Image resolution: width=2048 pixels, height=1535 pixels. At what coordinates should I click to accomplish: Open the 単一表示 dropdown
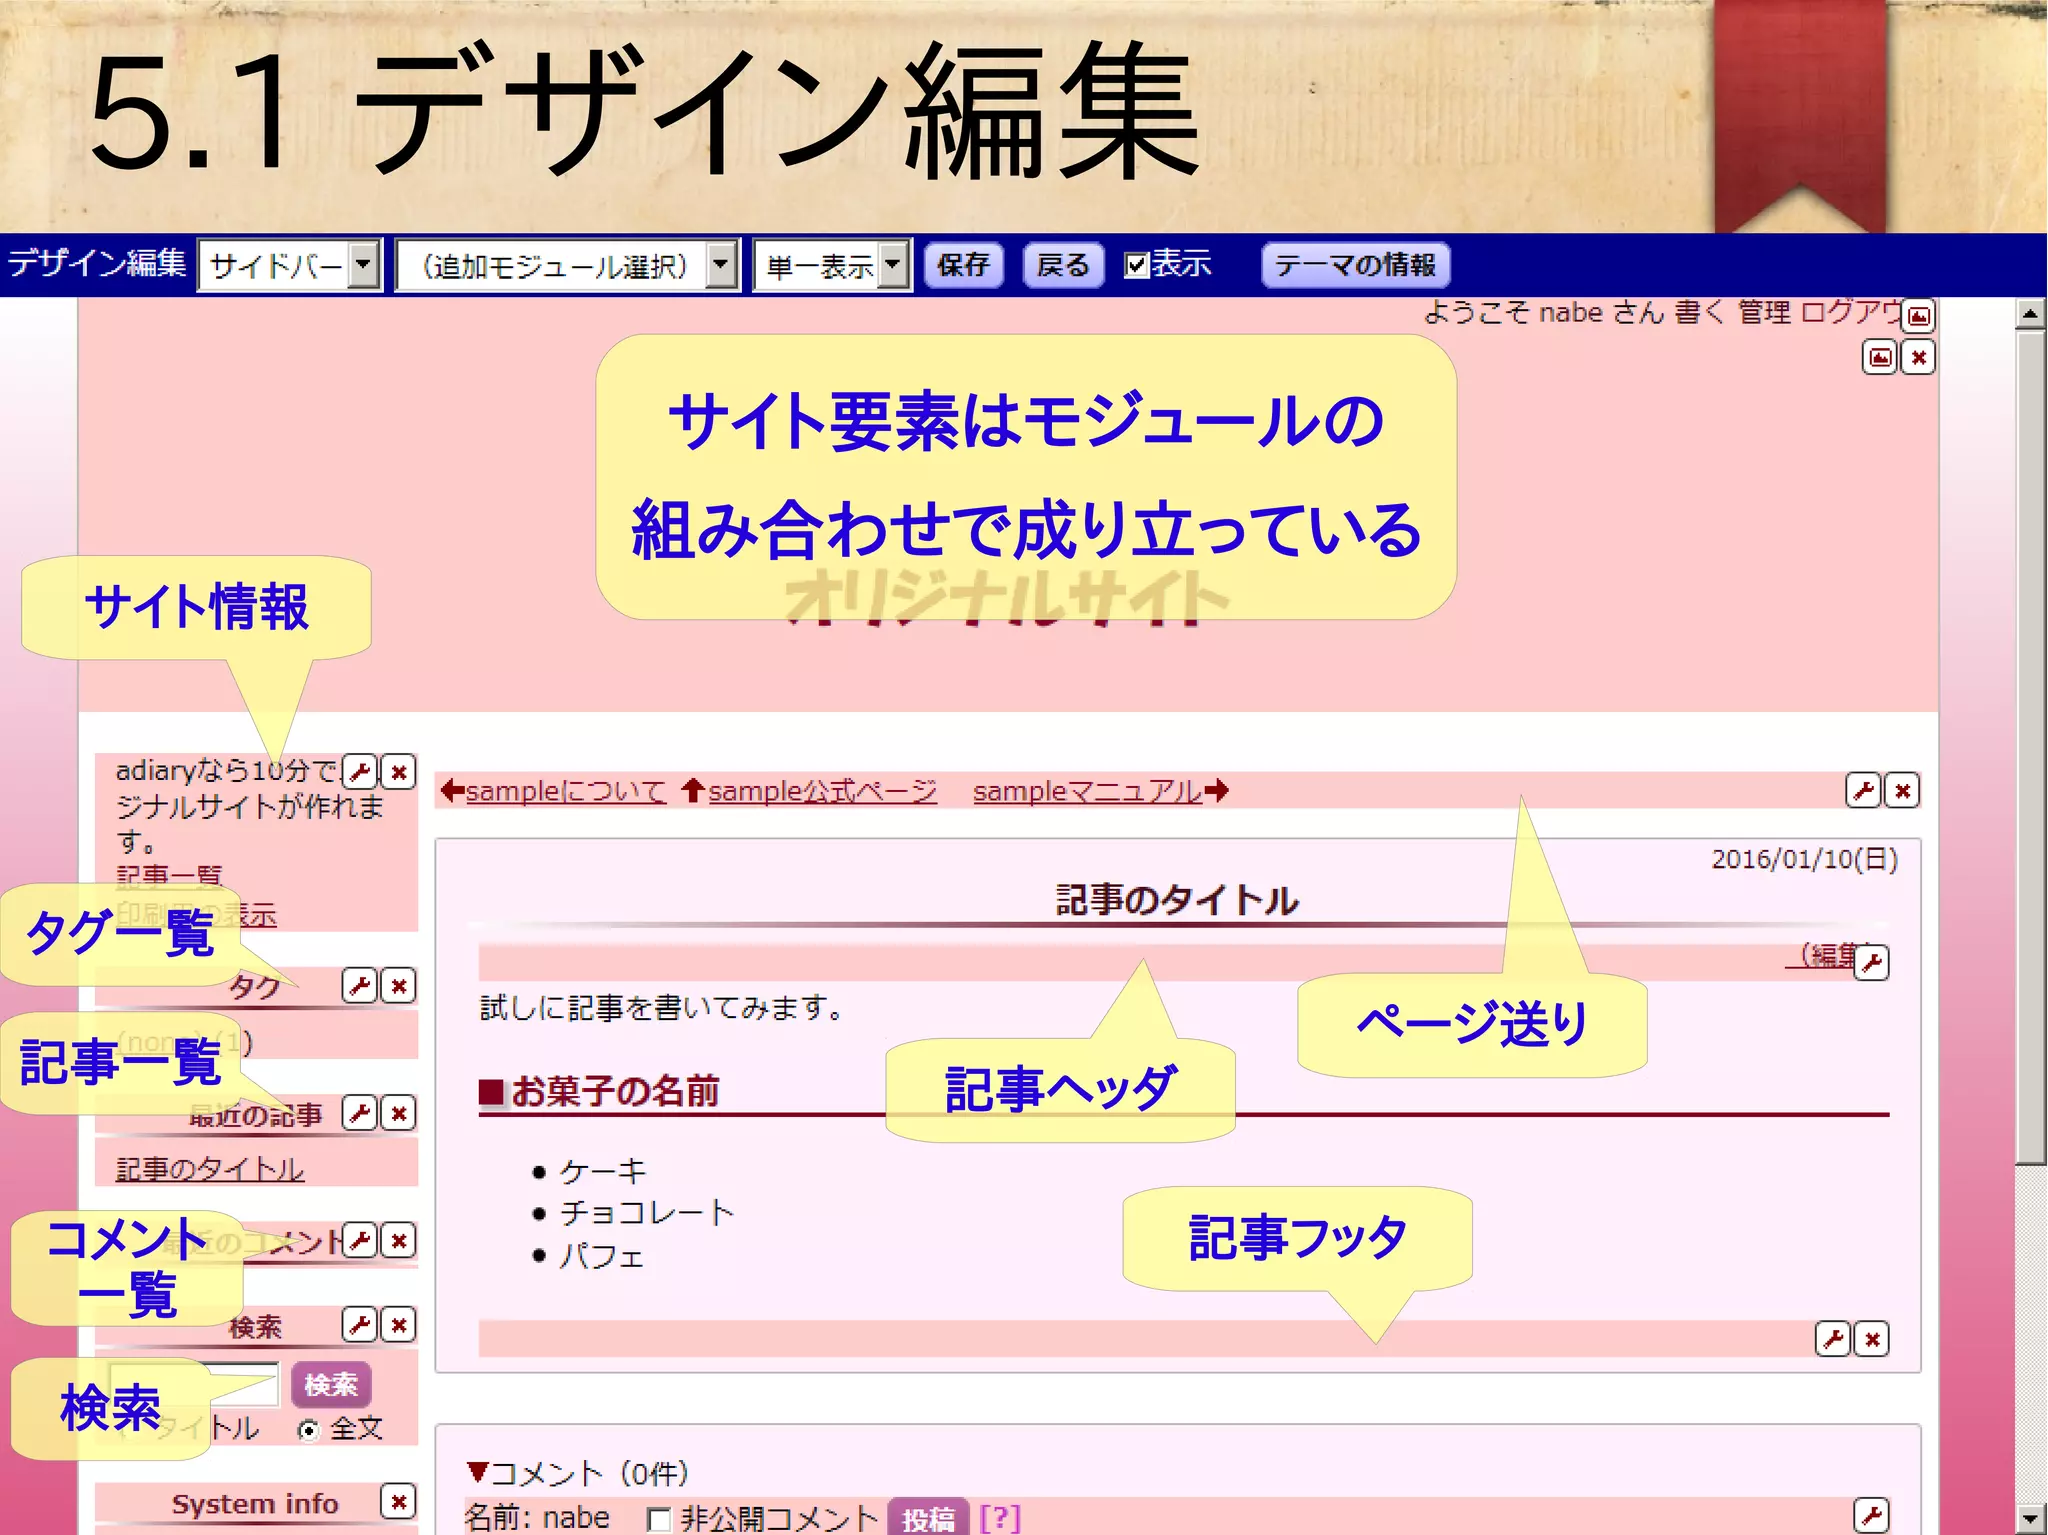[x=833, y=265]
